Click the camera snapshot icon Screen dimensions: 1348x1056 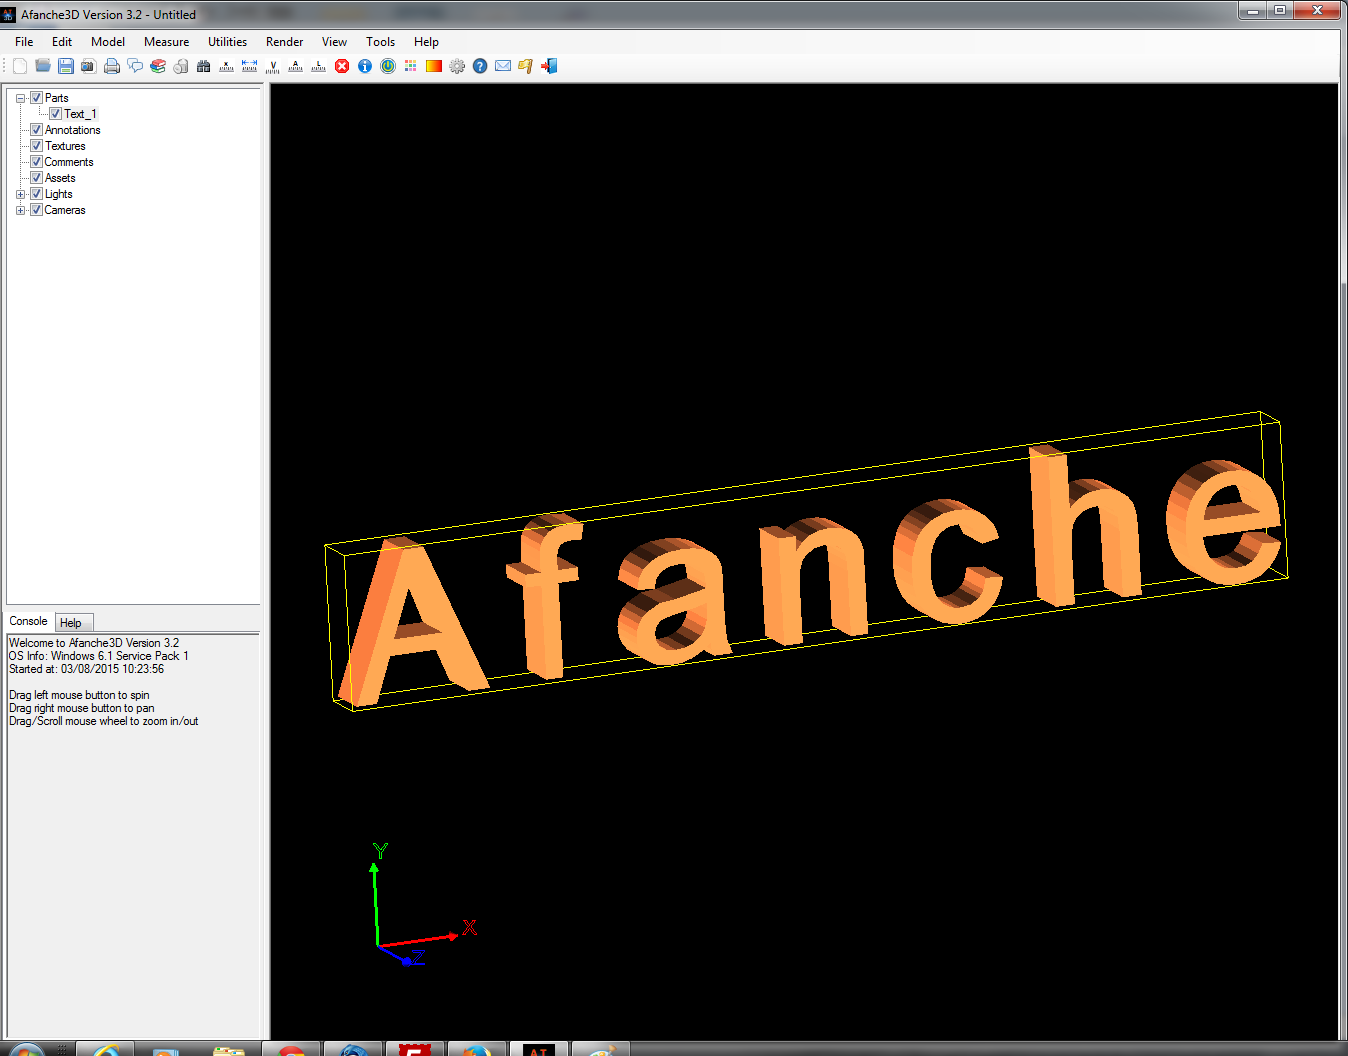pos(89,66)
